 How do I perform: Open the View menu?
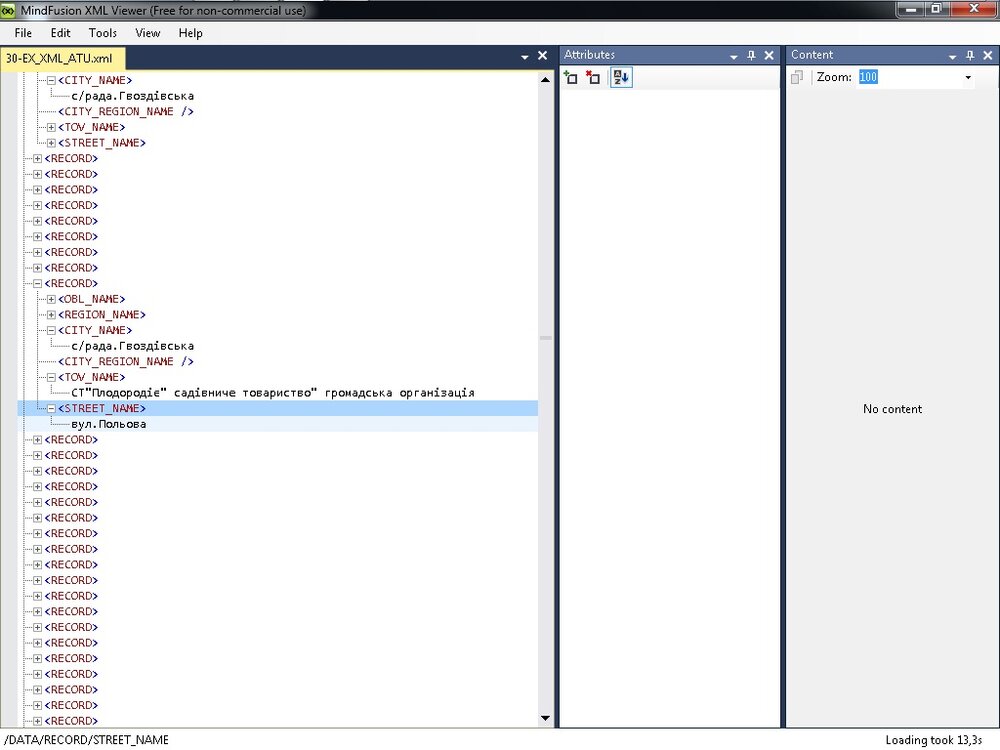tap(148, 33)
